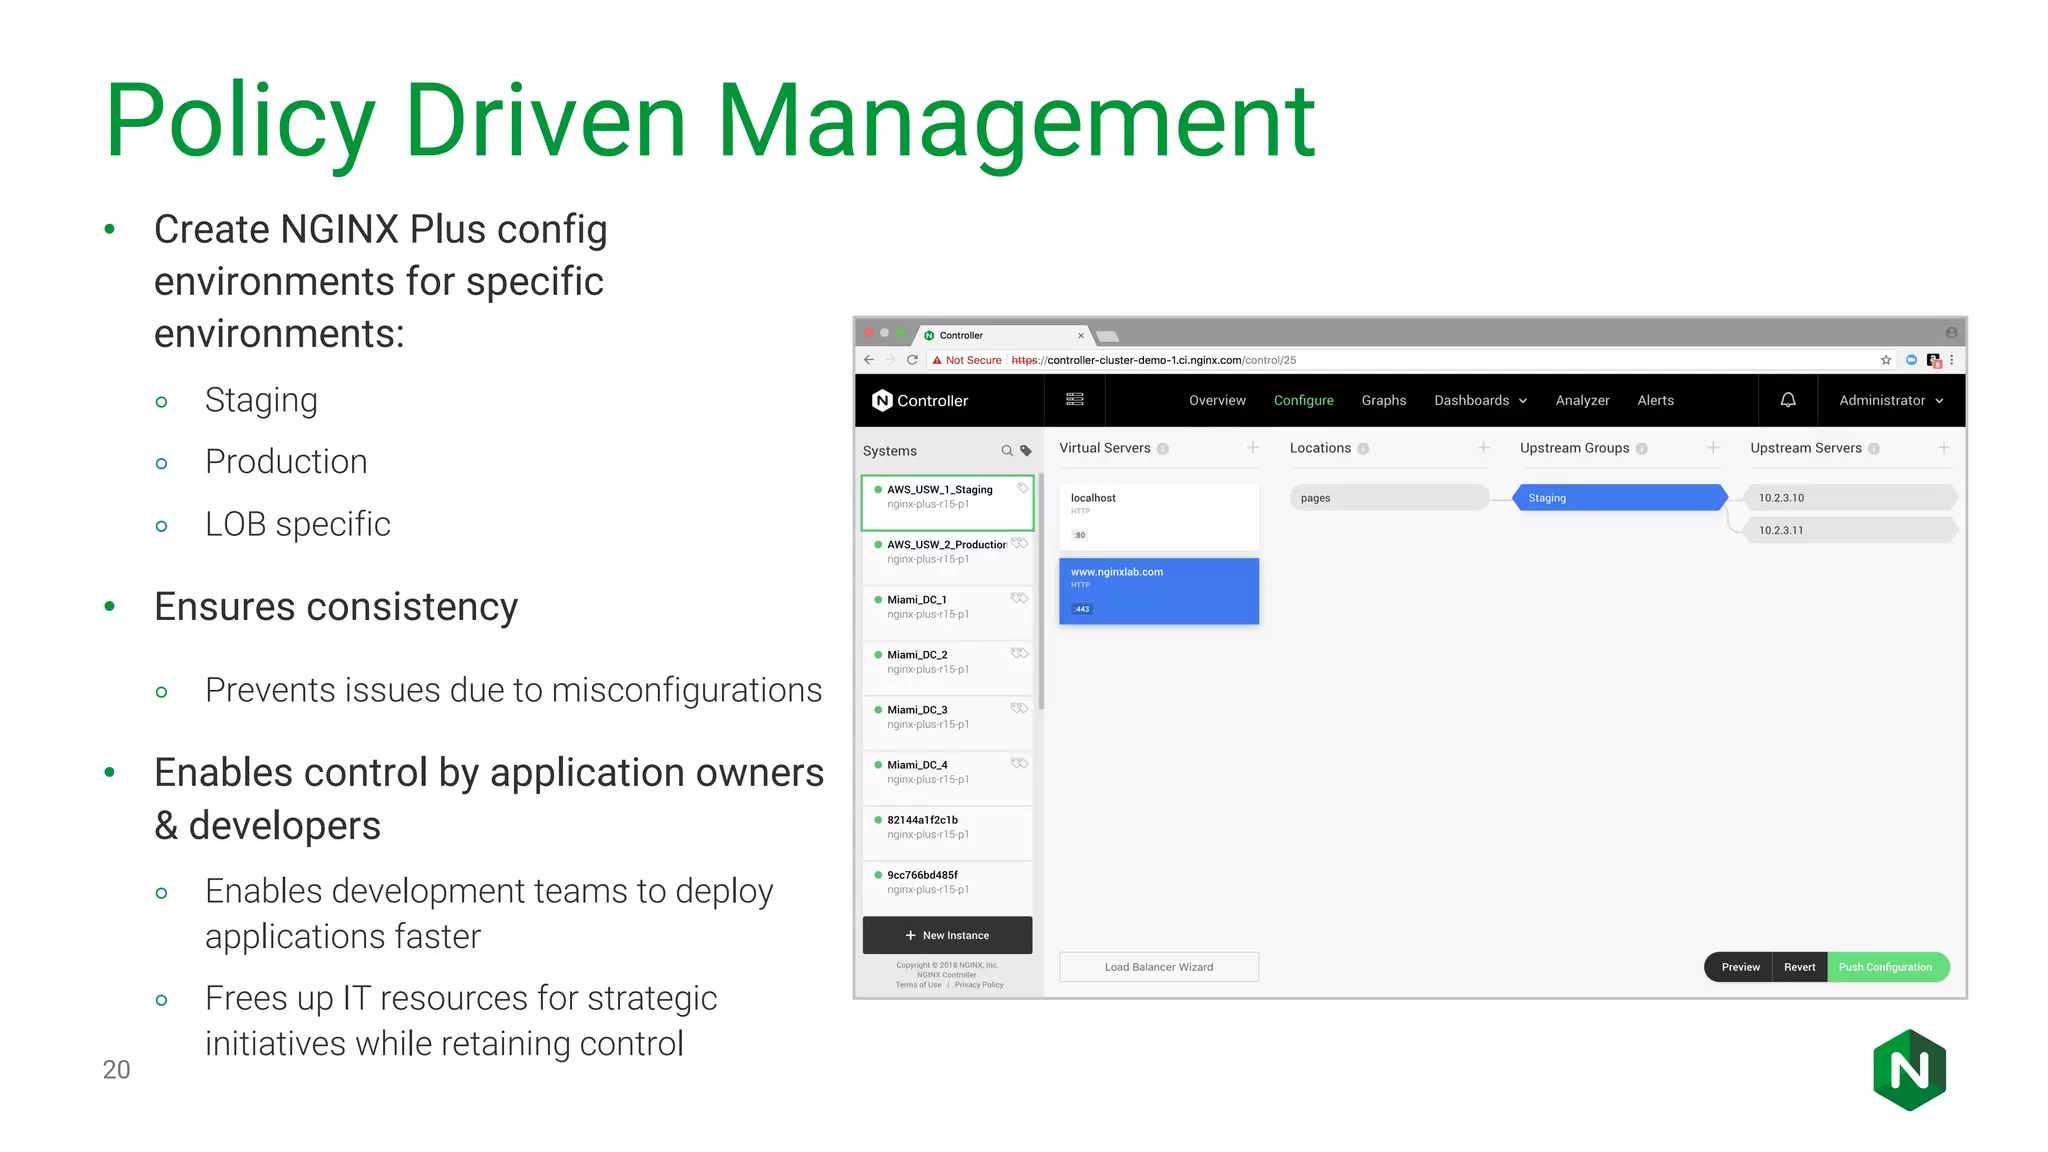Expand the Dashboards dropdown

(1480, 400)
